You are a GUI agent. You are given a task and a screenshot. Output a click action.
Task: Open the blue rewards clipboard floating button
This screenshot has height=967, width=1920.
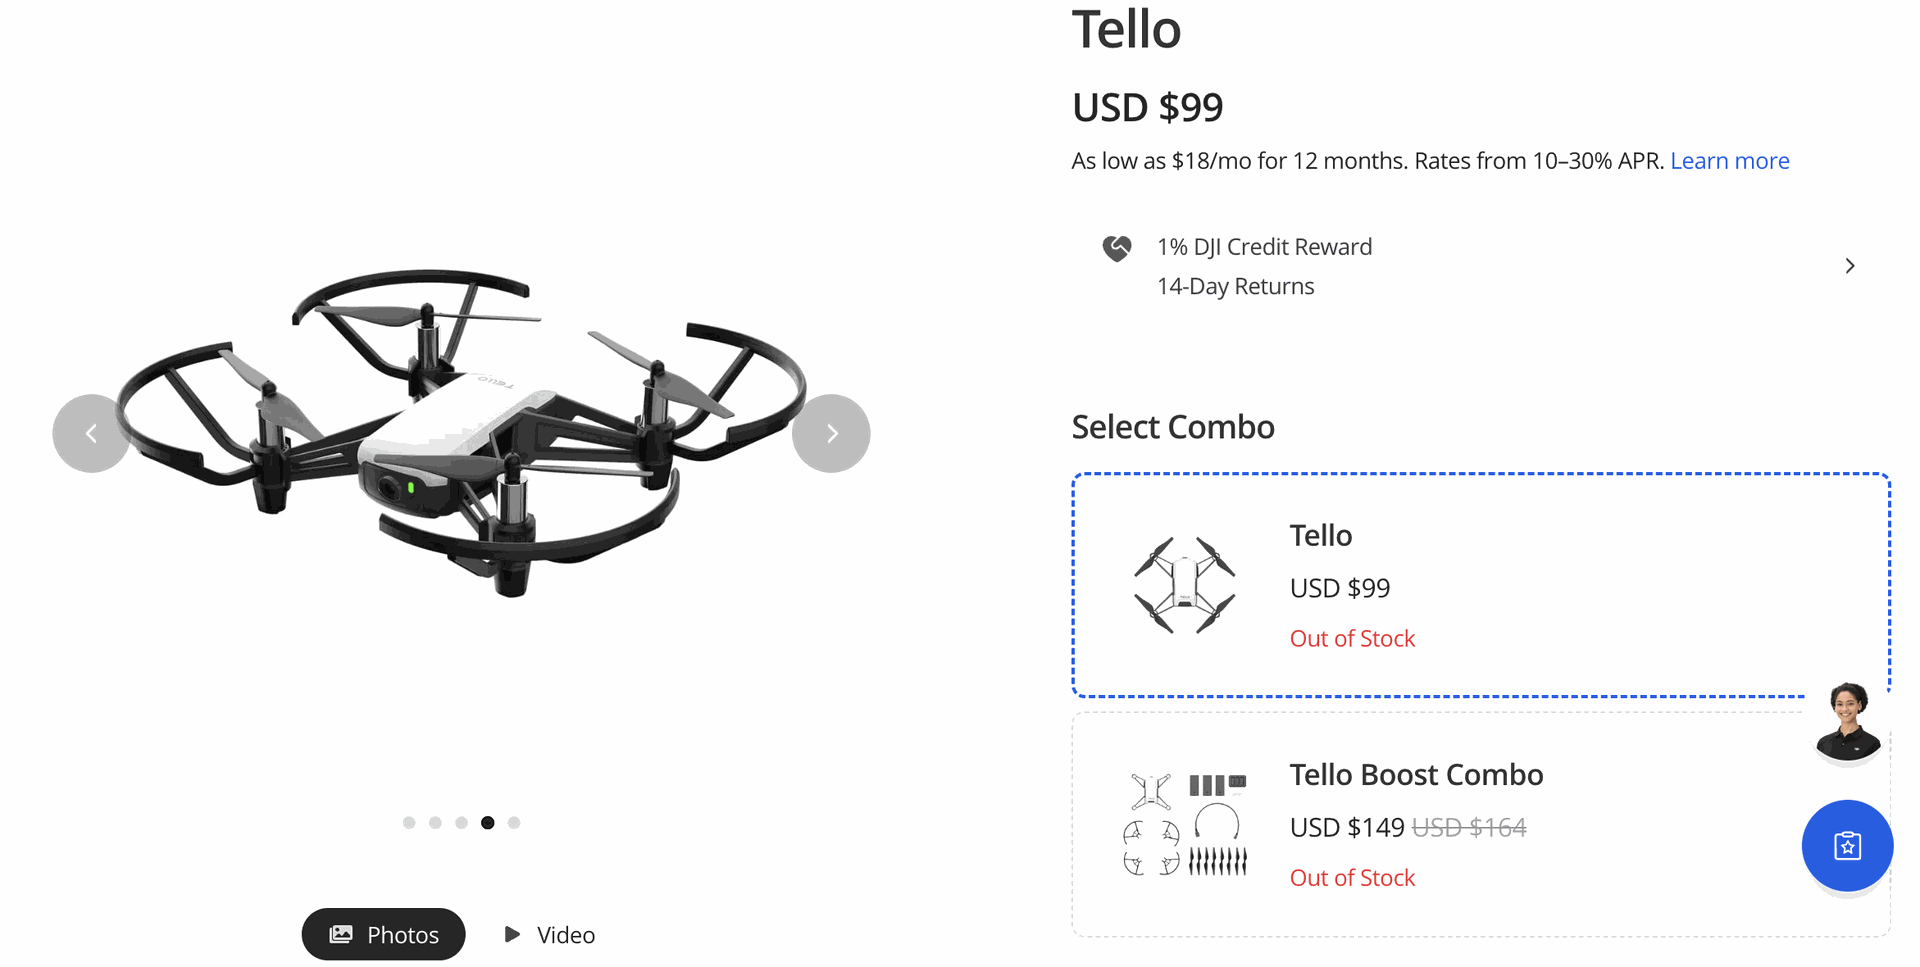click(x=1847, y=846)
